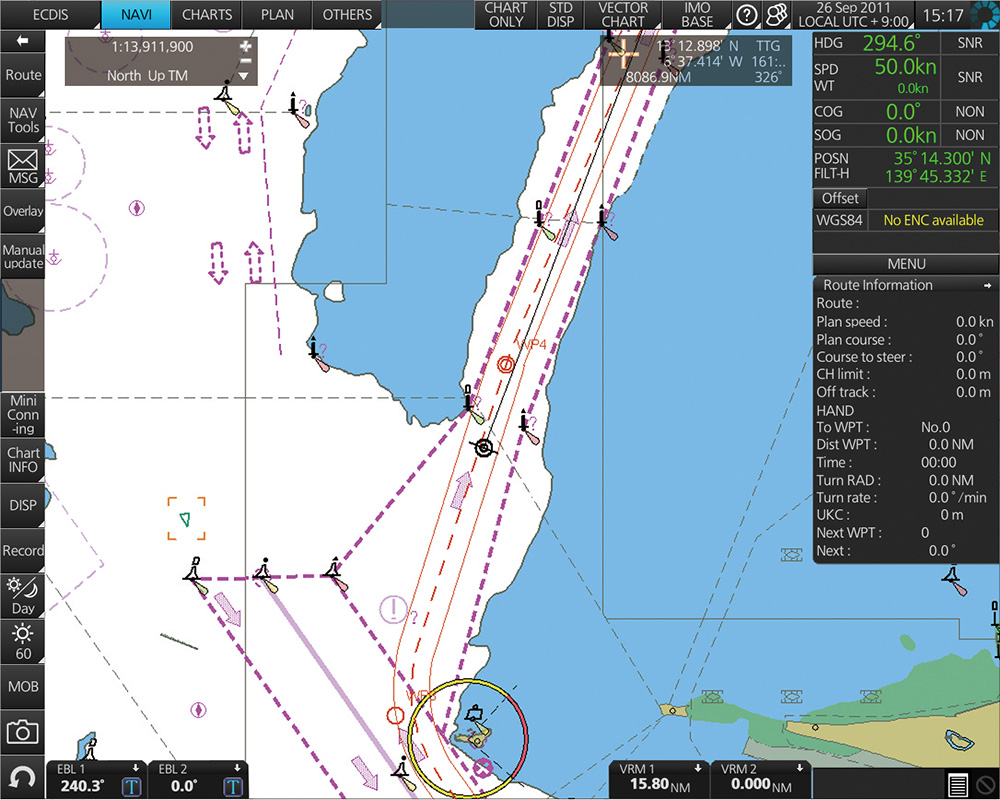Image resolution: width=1000 pixels, height=800 pixels.
Task: Toggle CHART ONLY display
Action: (x=506, y=15)
